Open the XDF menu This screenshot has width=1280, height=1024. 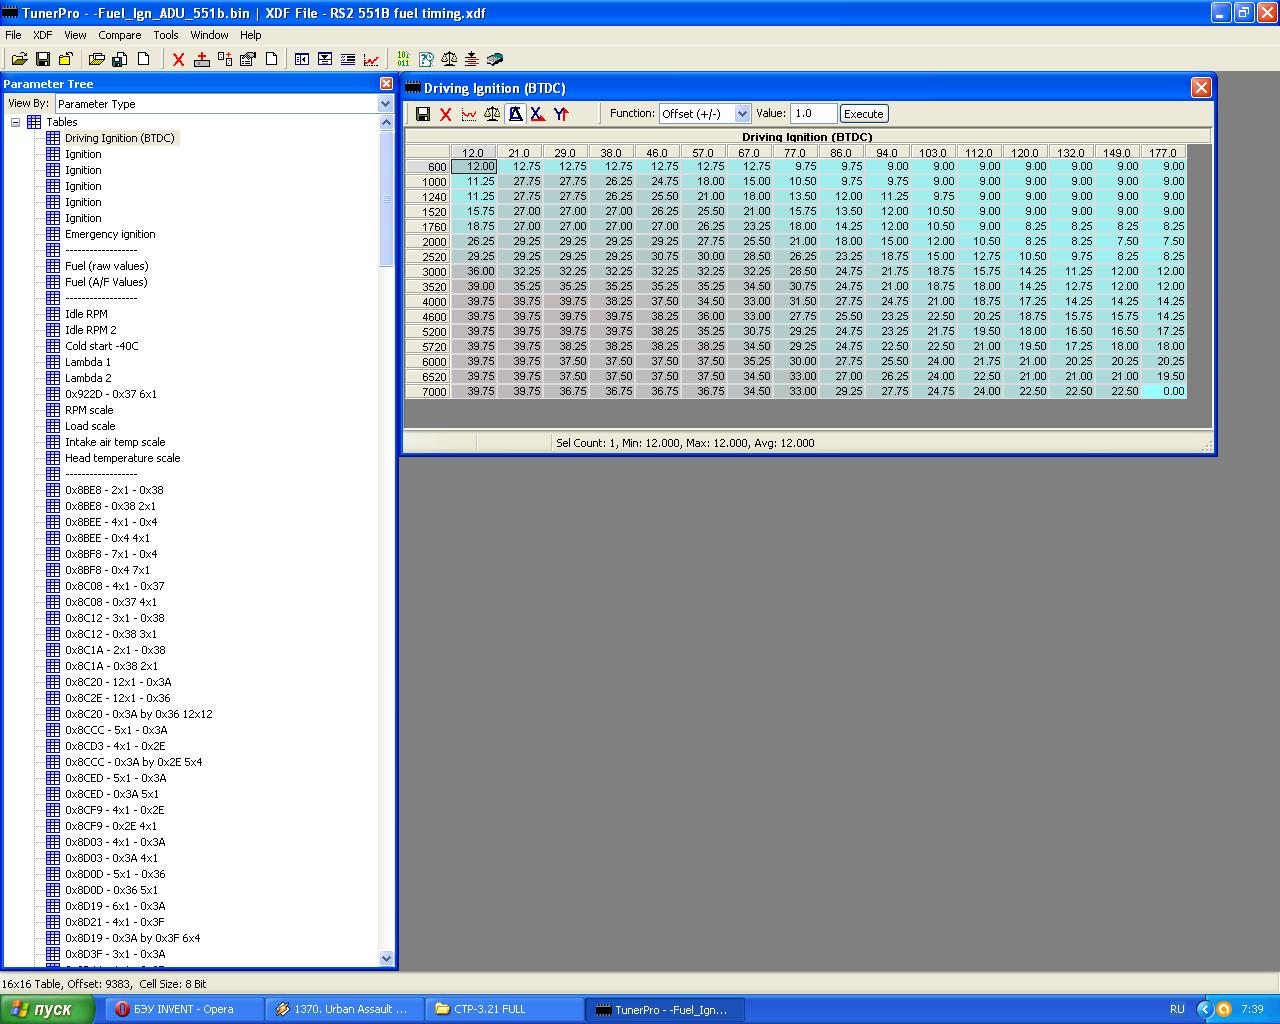click(x=43, y=35)
